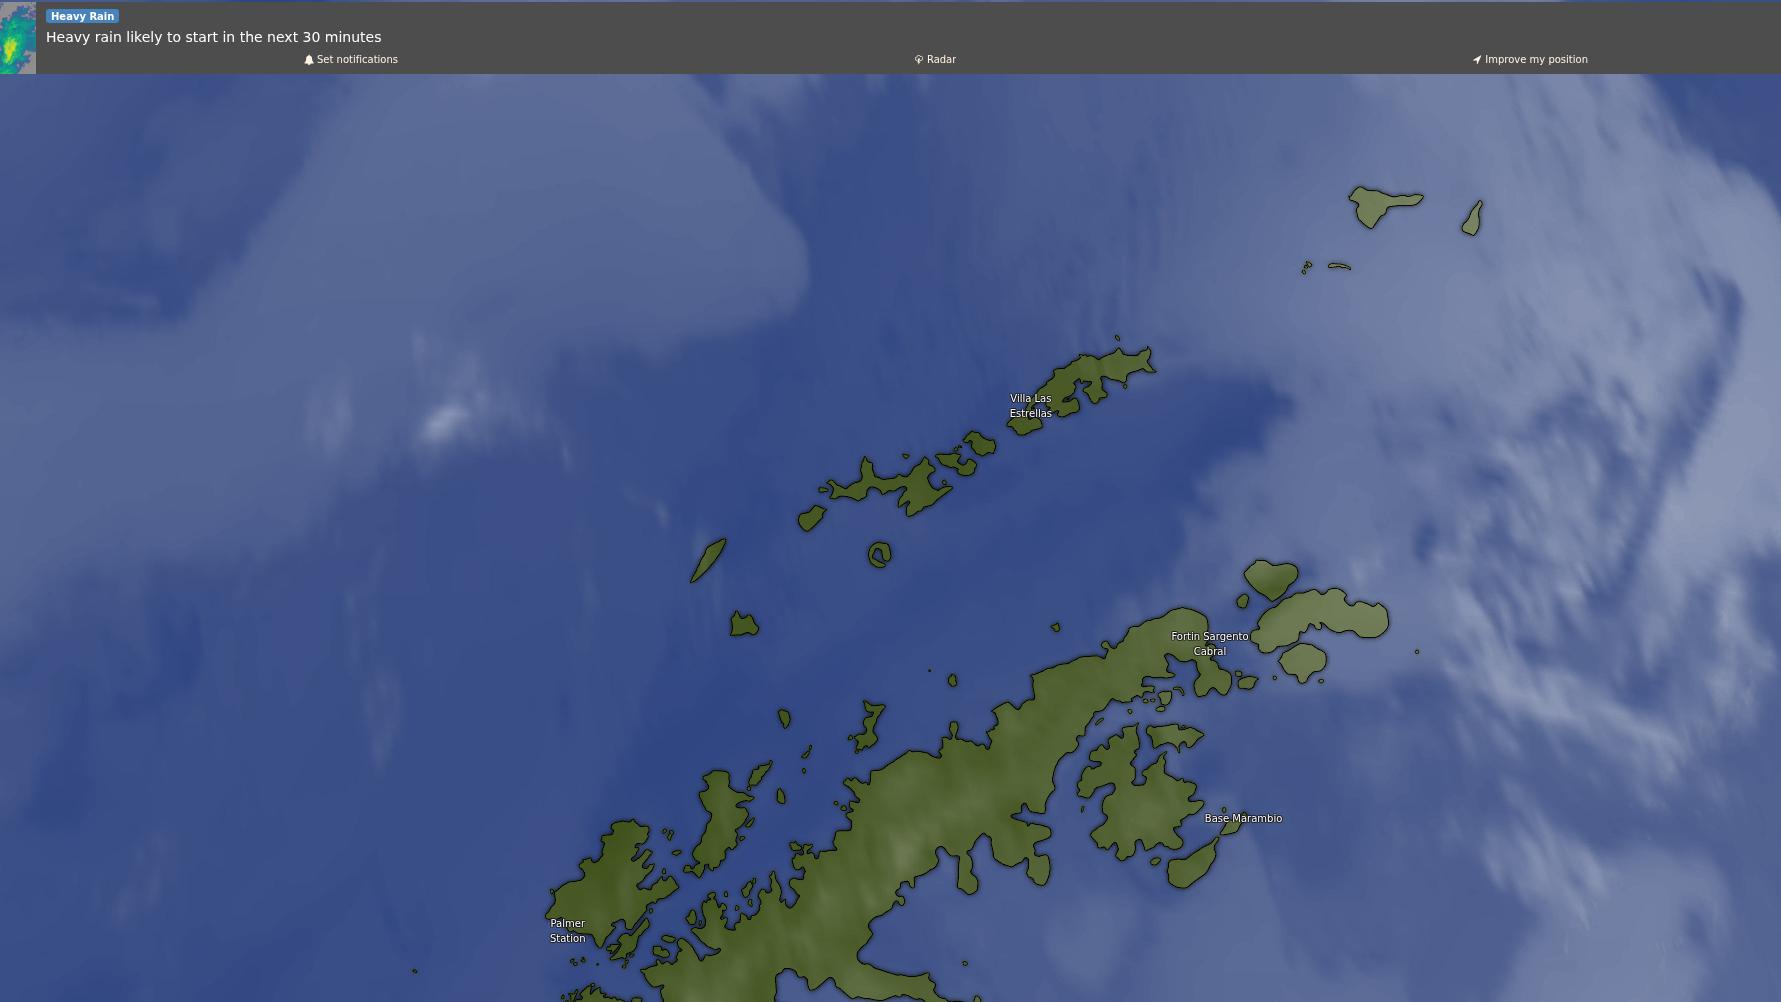This screenshot has height=1002, width=1781.
Task: Click the ring-shaped island below the island chain
Action: 880,555
